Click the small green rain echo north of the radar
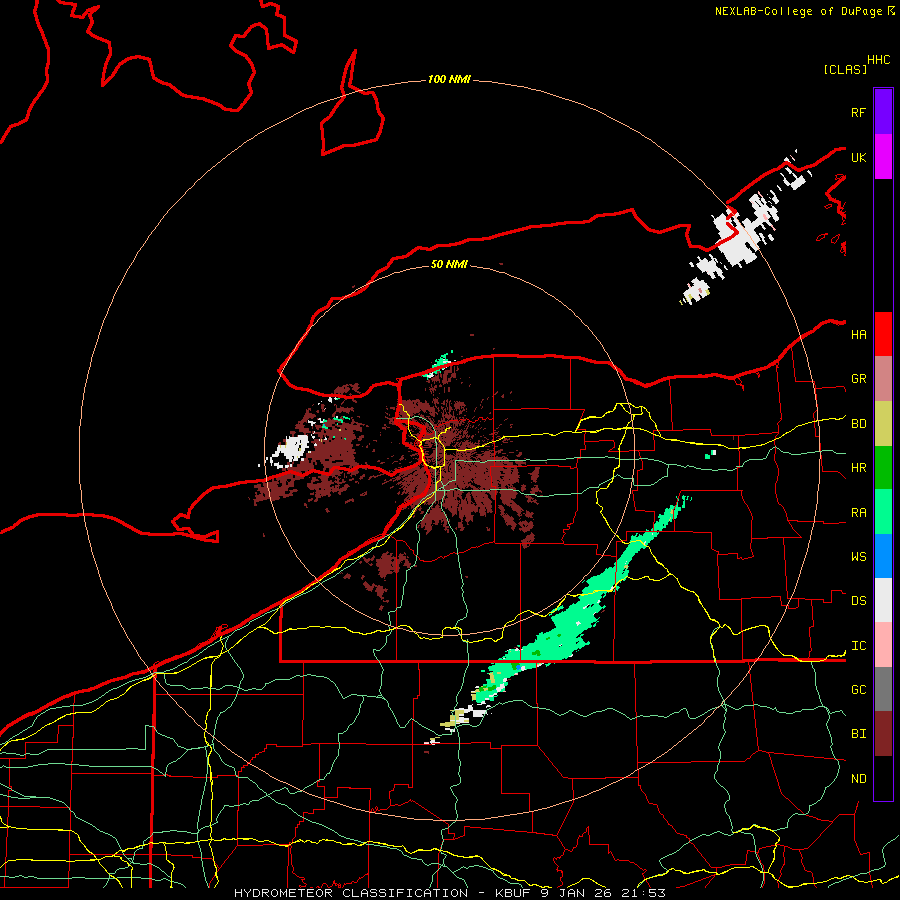The height and width of the screenshot is (900, 900). [x=439, y=364]
